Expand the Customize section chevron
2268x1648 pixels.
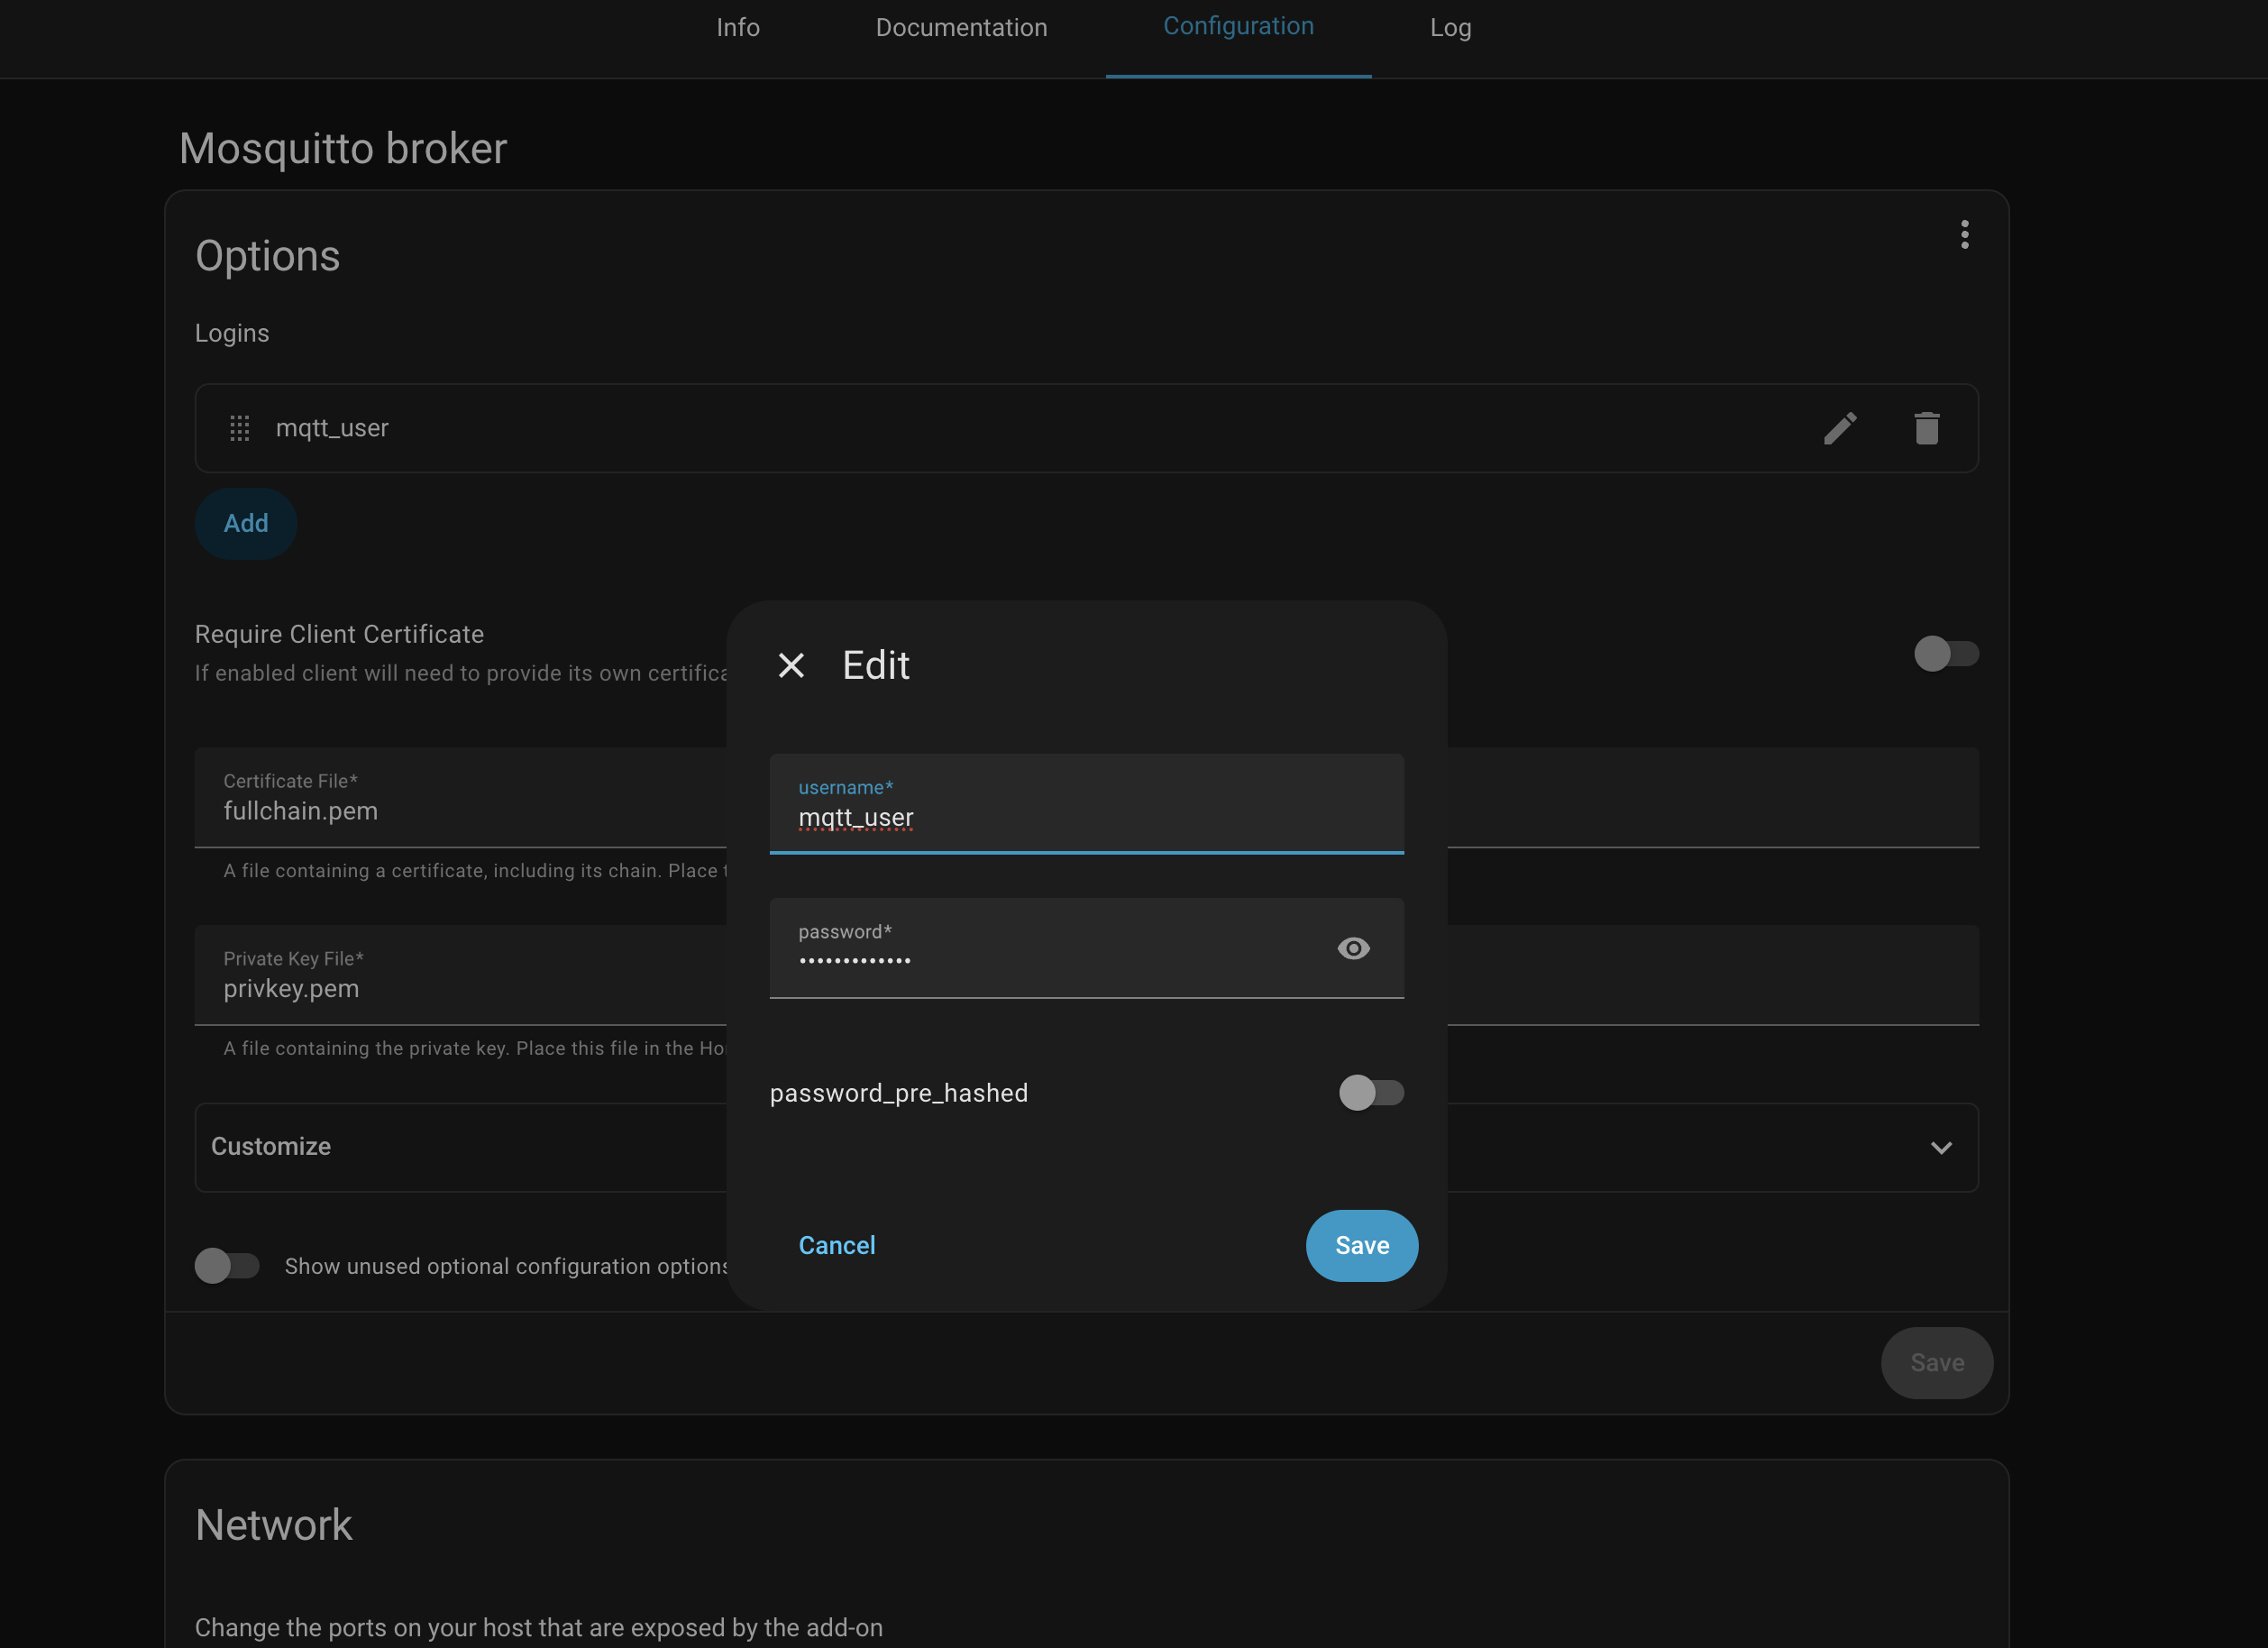(1940, 1147)
